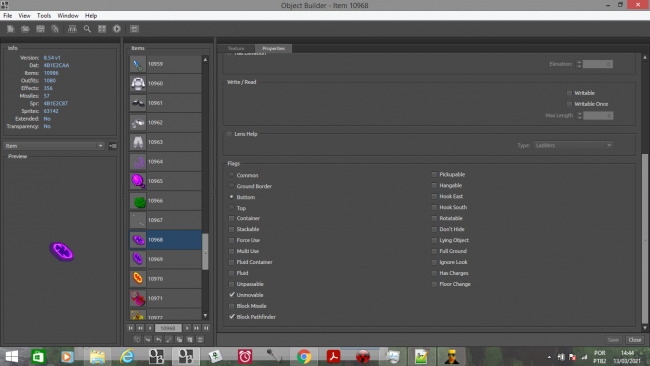Select the Common radio option
The height and width of the screenshot is (366, 650).
coord(231,175)
